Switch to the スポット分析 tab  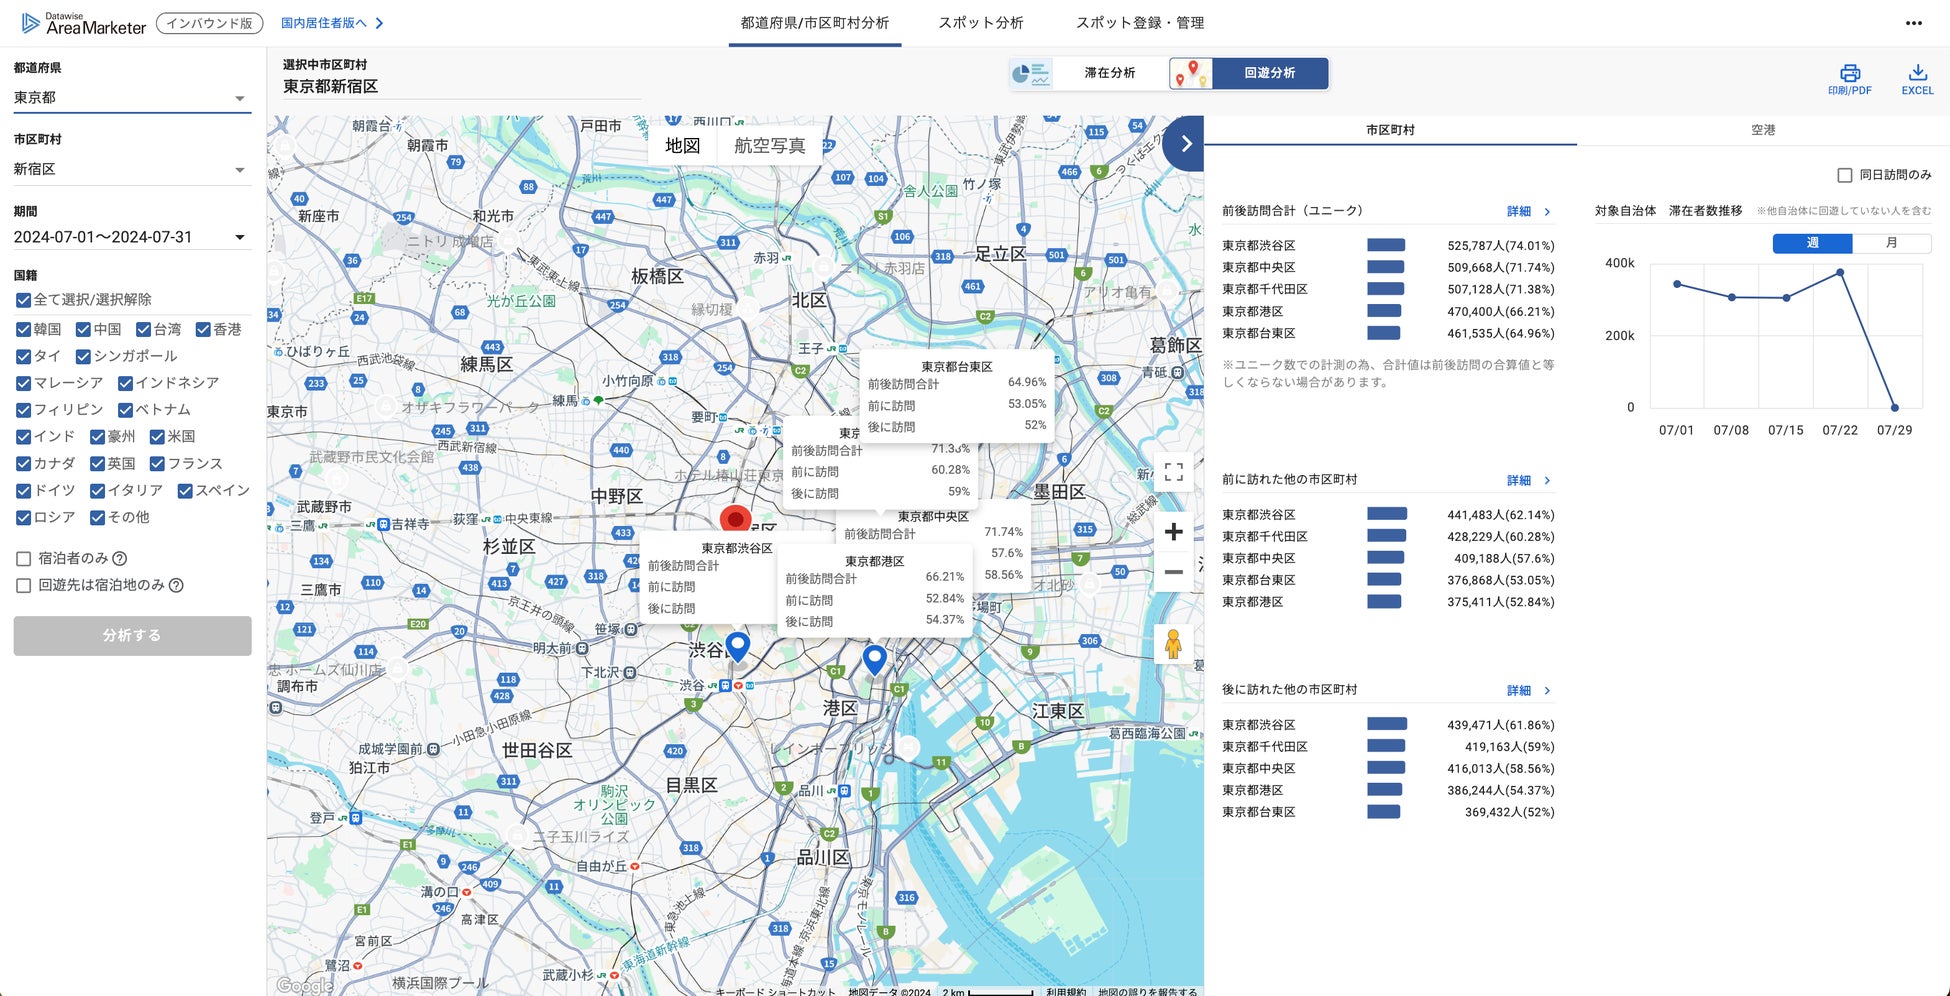(x=980, y=23)
